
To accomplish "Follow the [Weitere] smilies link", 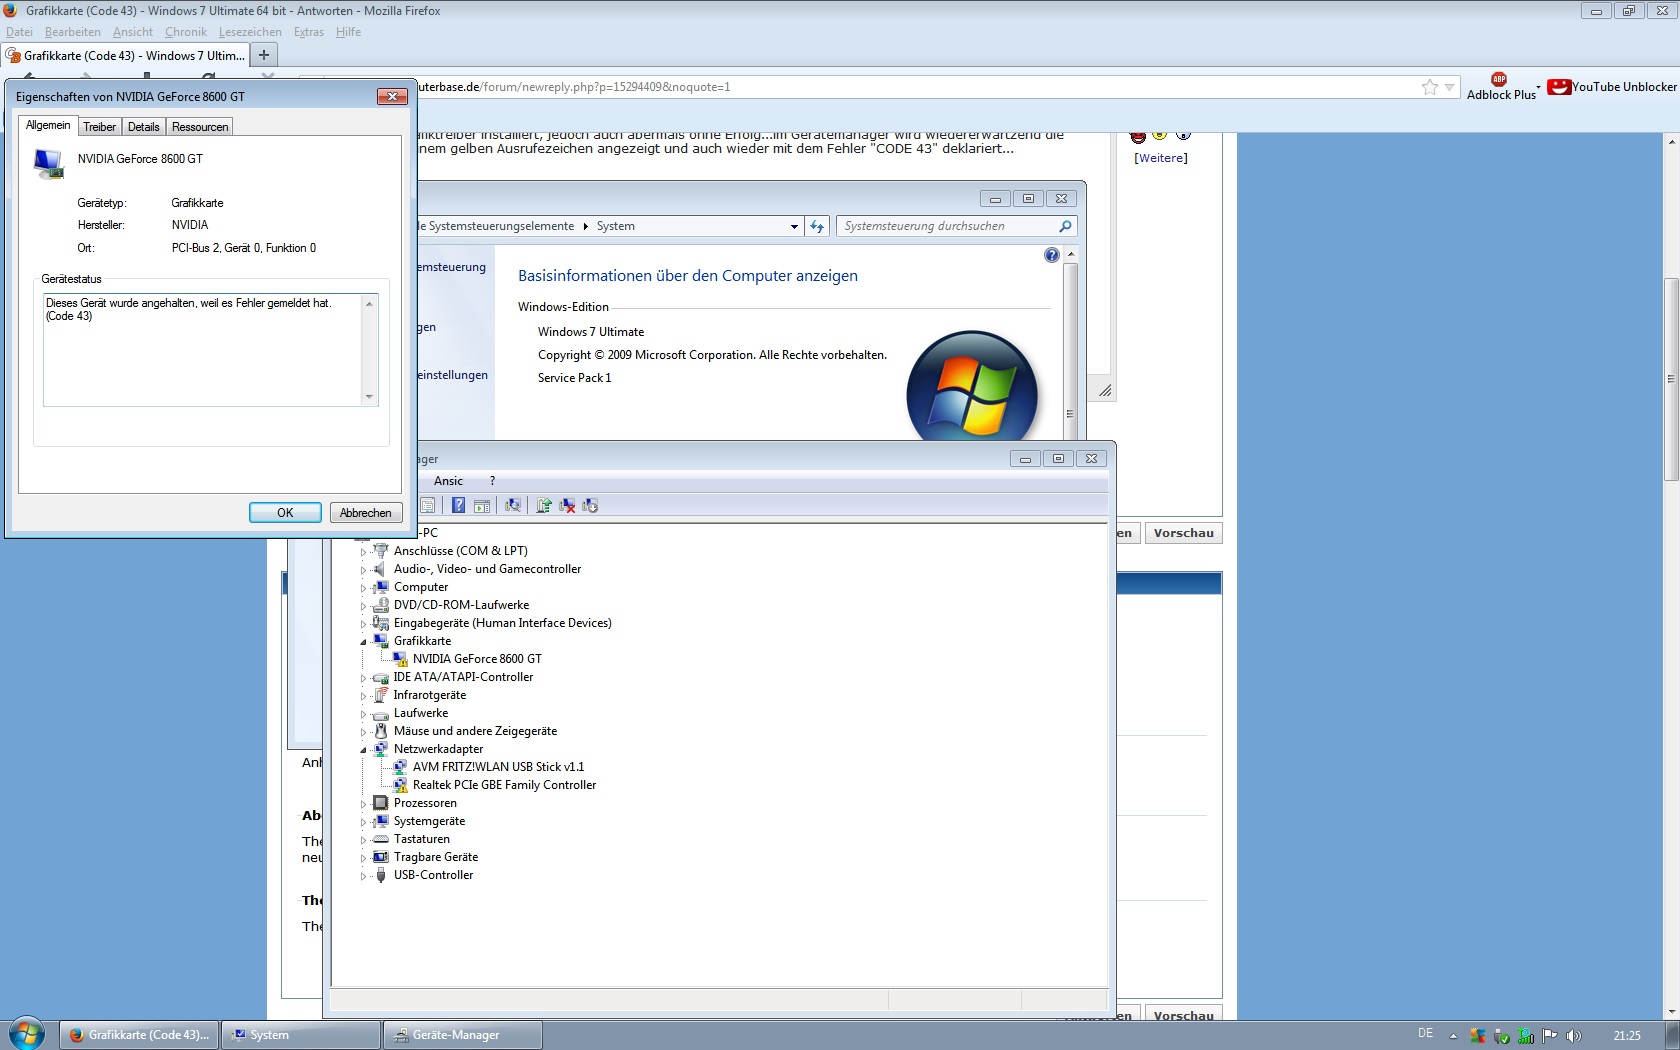I will [1161, 158].
